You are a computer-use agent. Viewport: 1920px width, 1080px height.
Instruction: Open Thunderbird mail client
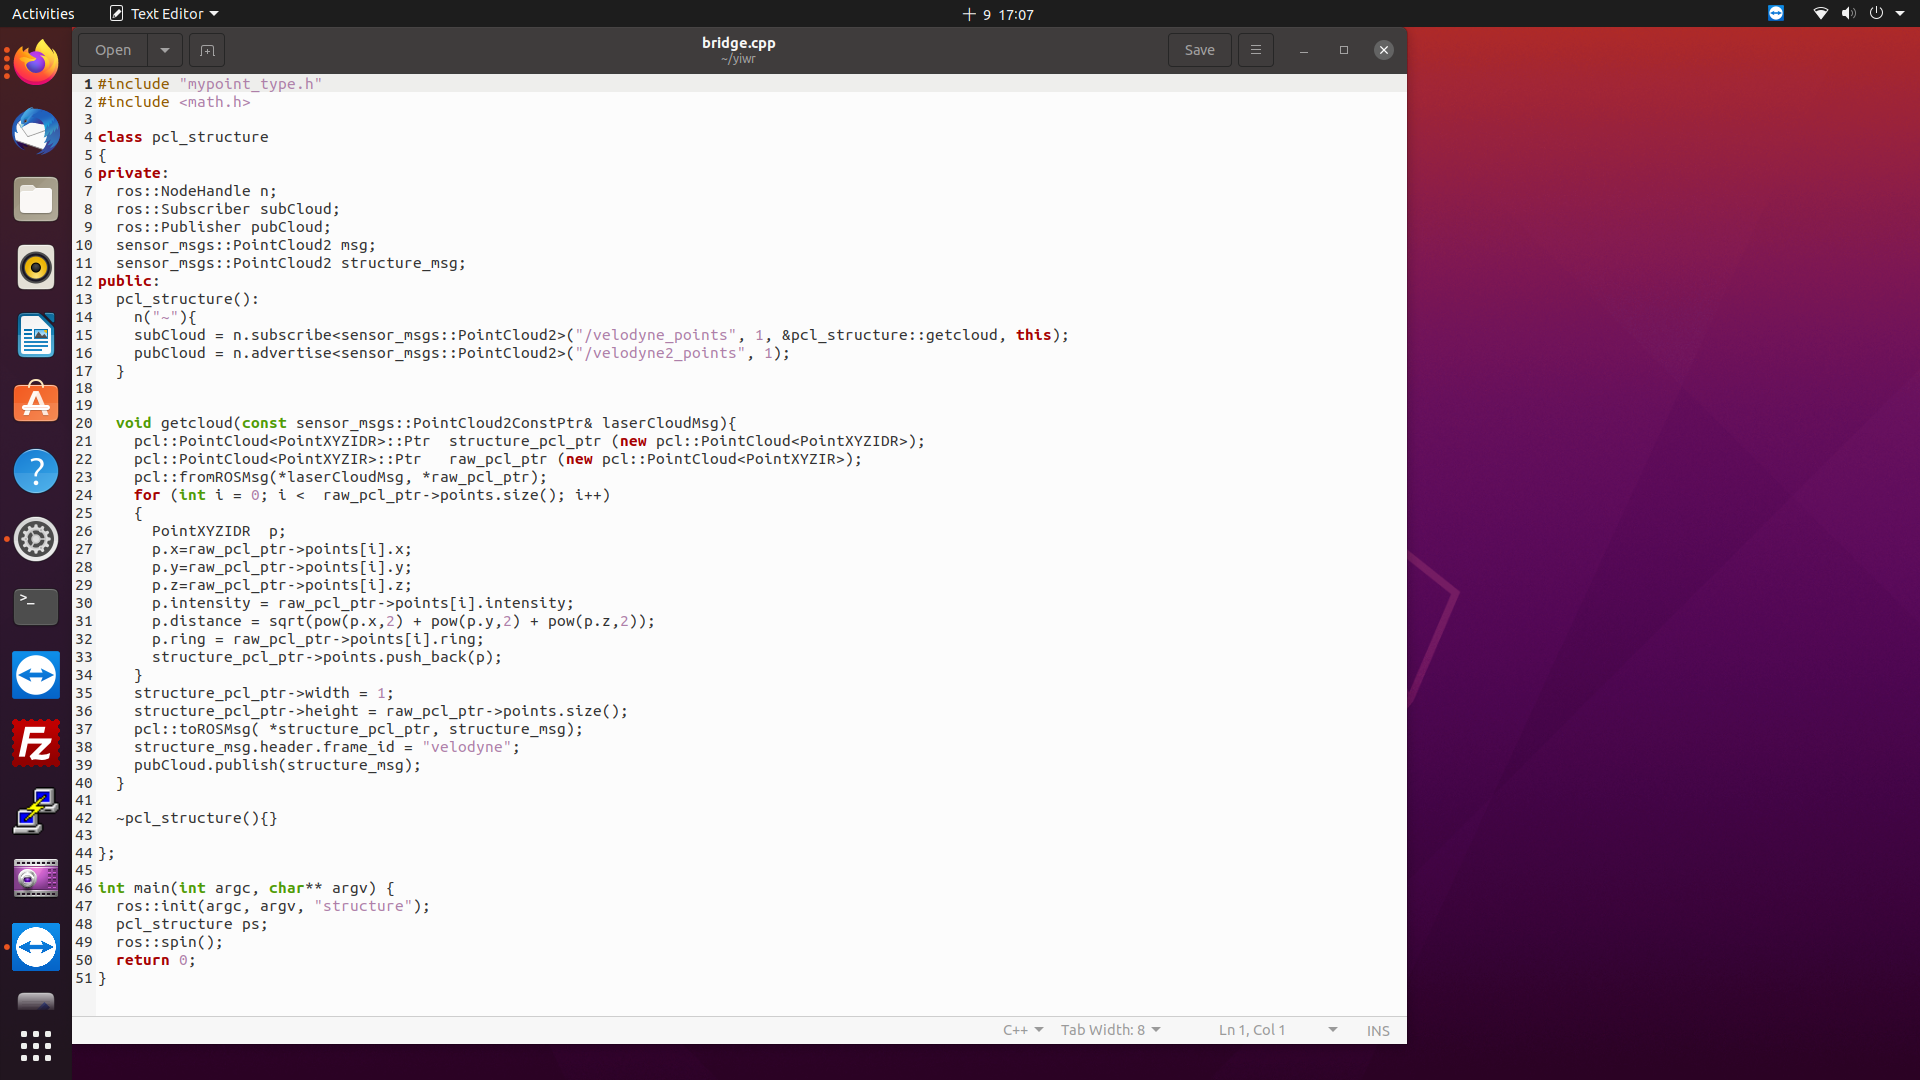click(x=35, y=131)
